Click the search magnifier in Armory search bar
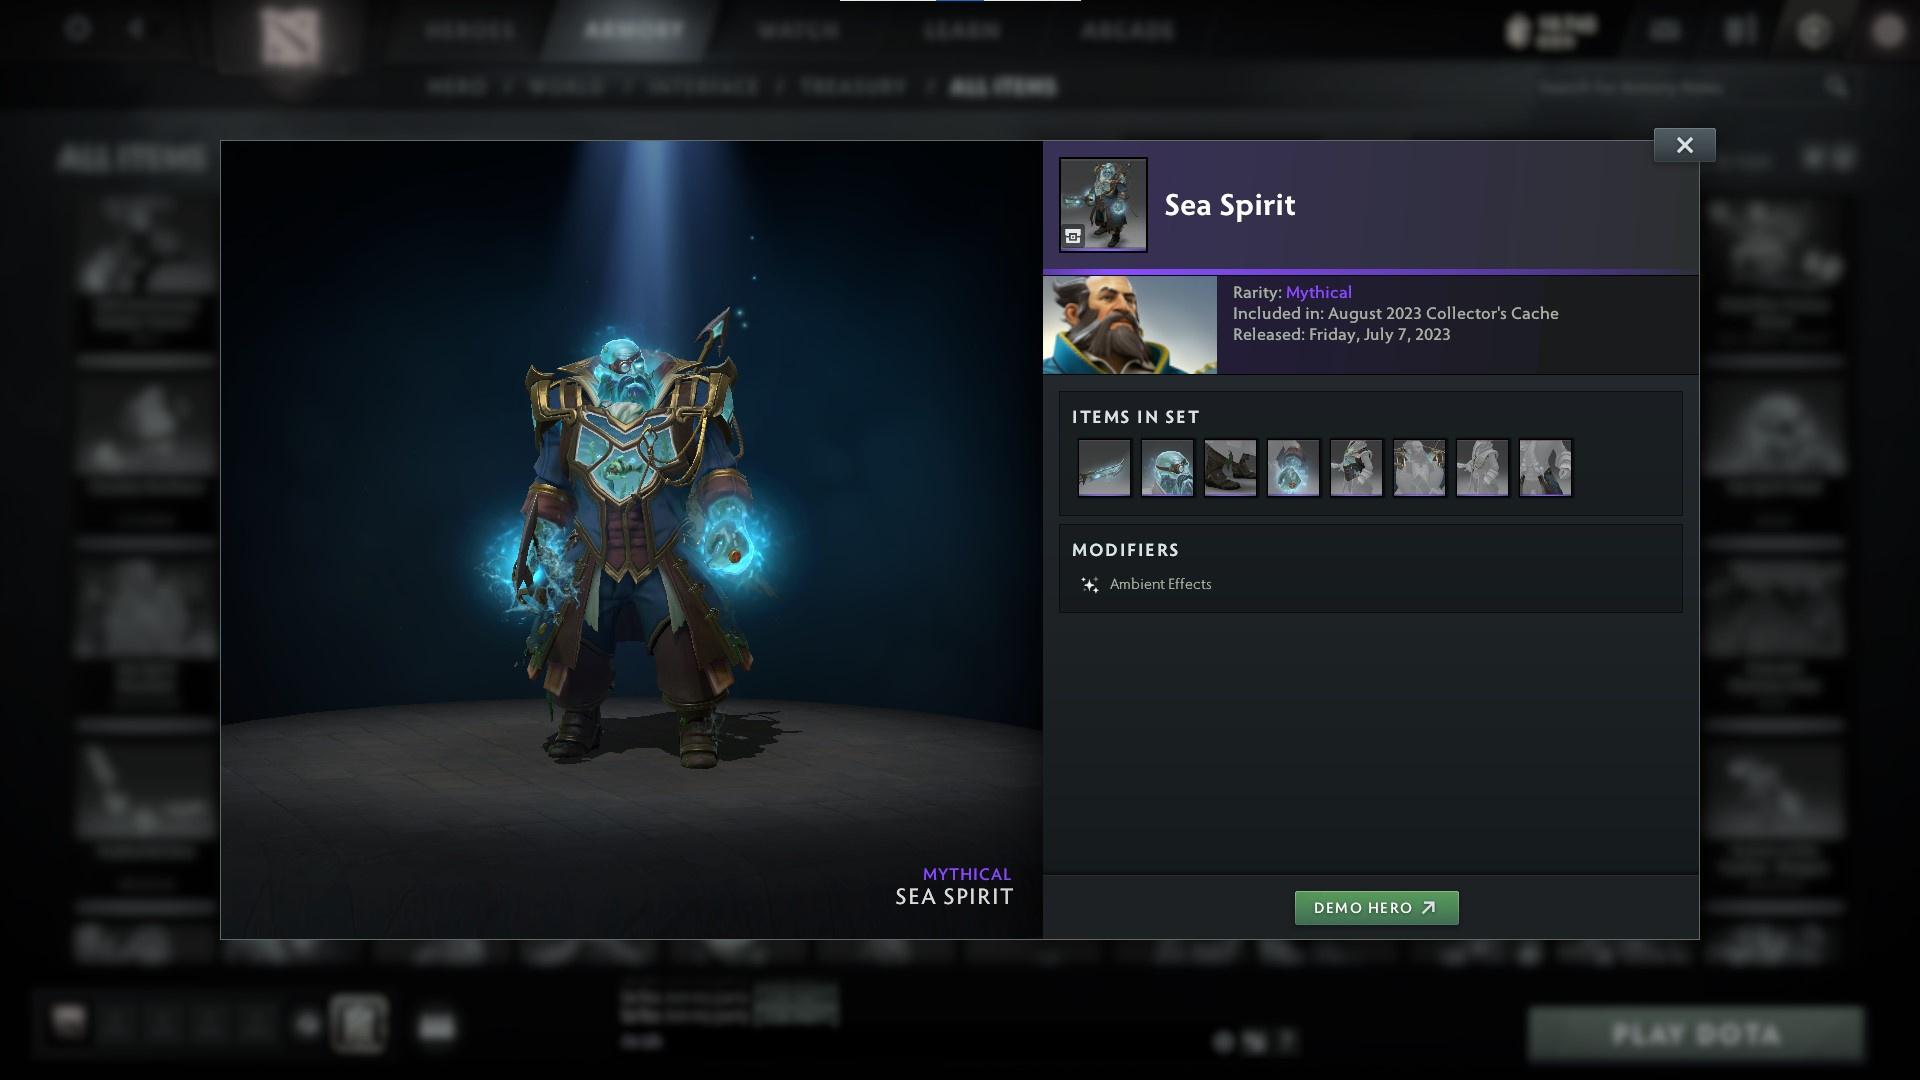Viewport: 1920px width, 1080px height. pos(1838,87)
